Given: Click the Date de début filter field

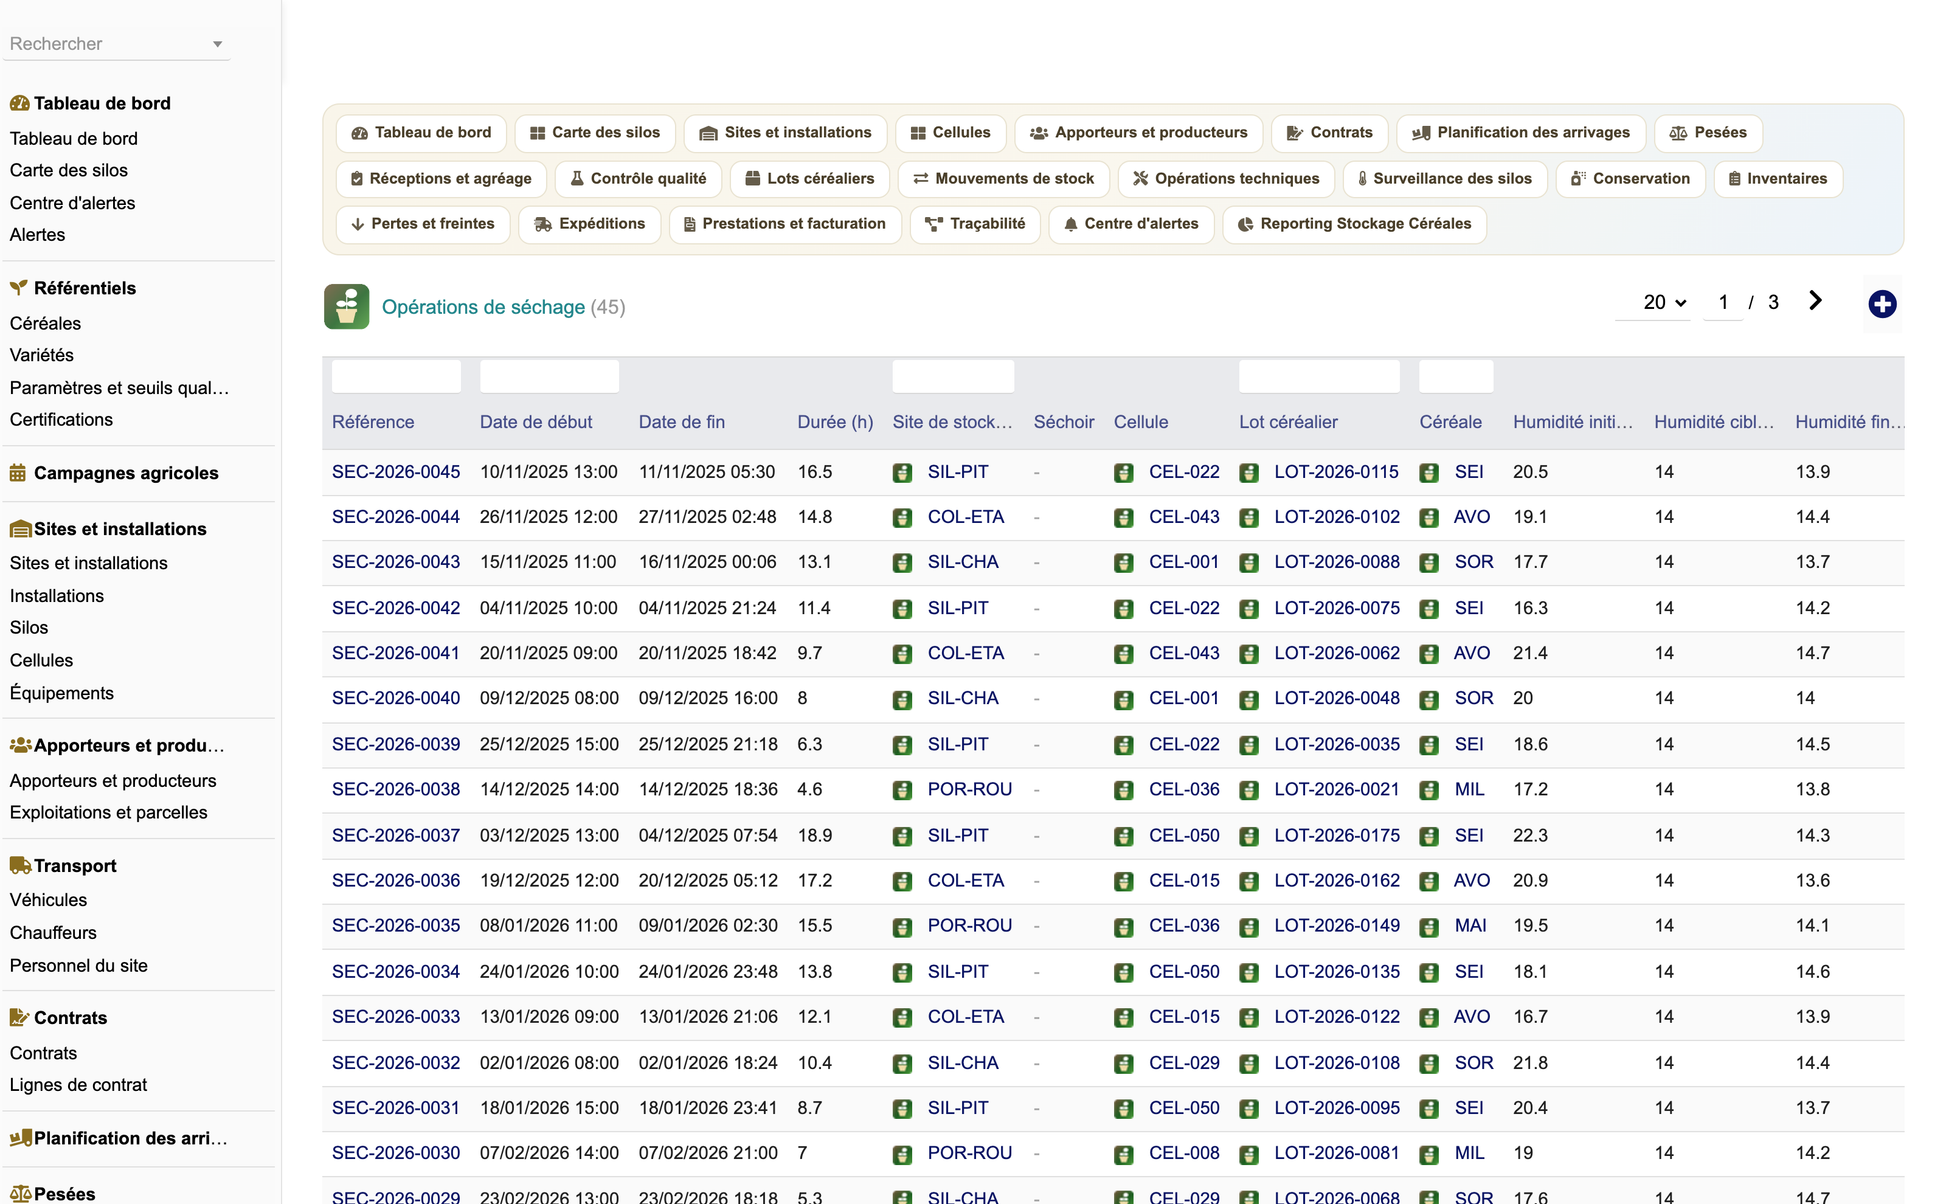Looking at the screenshot, I should coord(549,376).
